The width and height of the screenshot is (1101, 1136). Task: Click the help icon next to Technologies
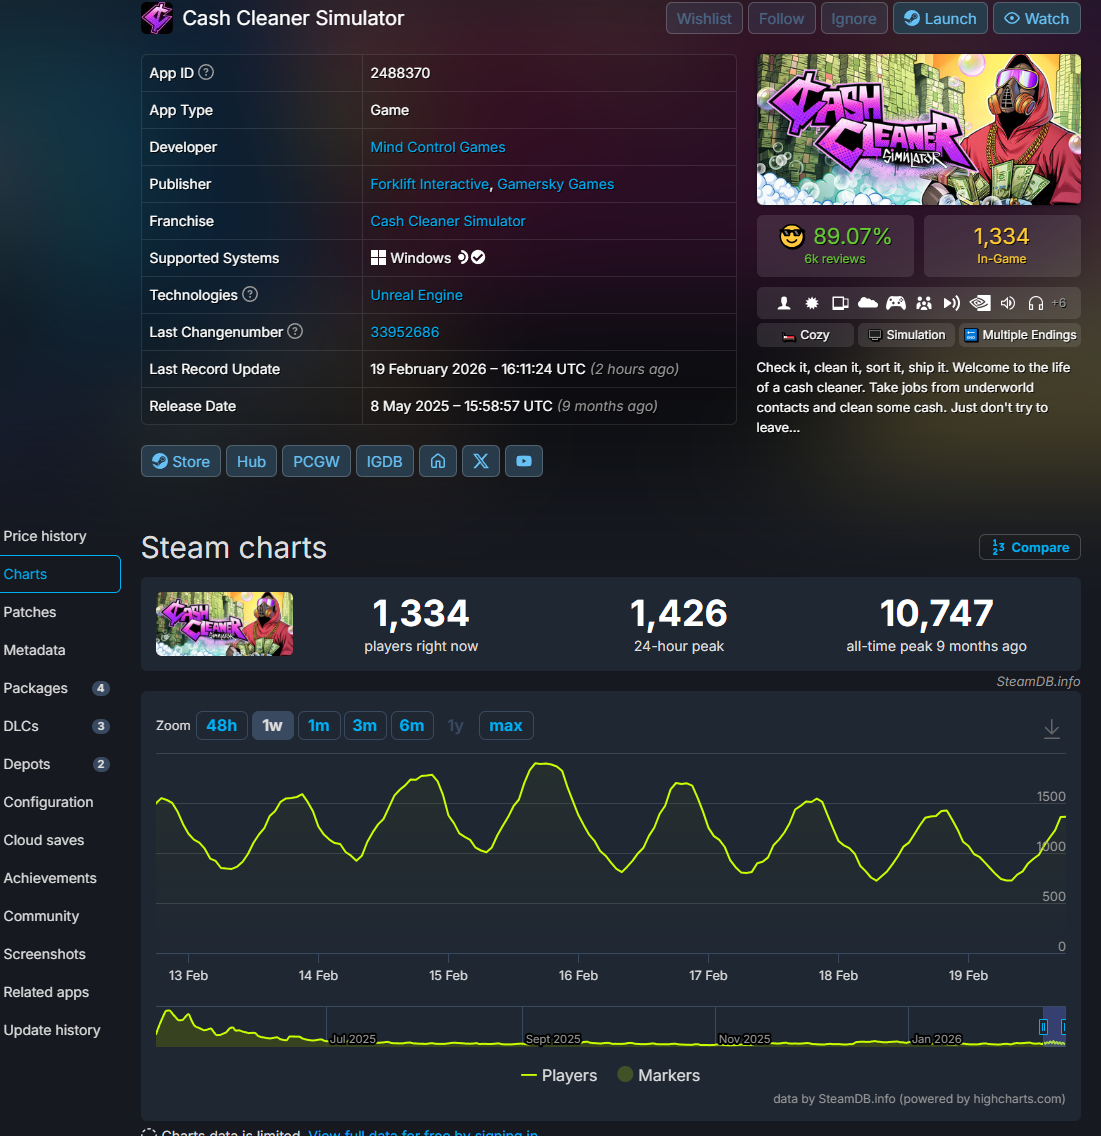click(x=250, y=294)
